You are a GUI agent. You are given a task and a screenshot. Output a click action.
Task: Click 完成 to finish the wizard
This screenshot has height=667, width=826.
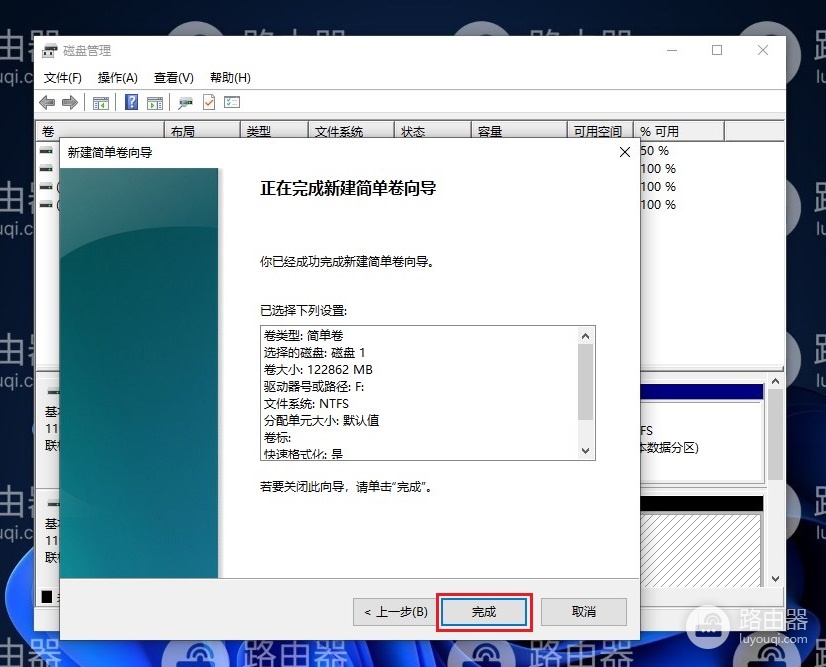[484, 612]
